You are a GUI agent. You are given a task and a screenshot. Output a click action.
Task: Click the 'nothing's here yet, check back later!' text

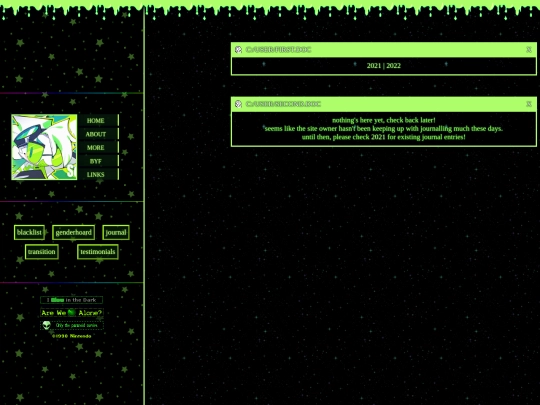pyautogui.click(x=384, y=120)
